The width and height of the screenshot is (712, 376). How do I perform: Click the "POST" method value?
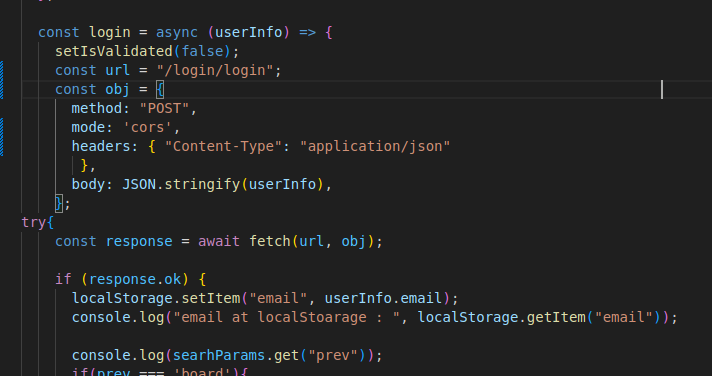point(164,109)
